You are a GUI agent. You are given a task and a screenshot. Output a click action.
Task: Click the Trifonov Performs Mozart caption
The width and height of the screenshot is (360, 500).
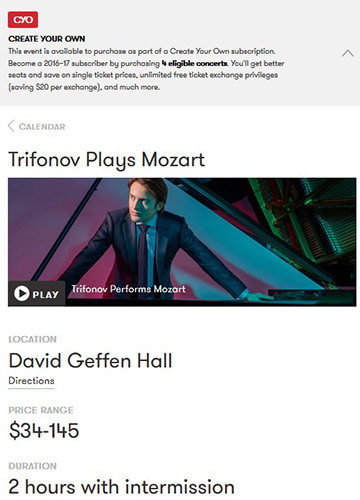(x=128, y=289)
